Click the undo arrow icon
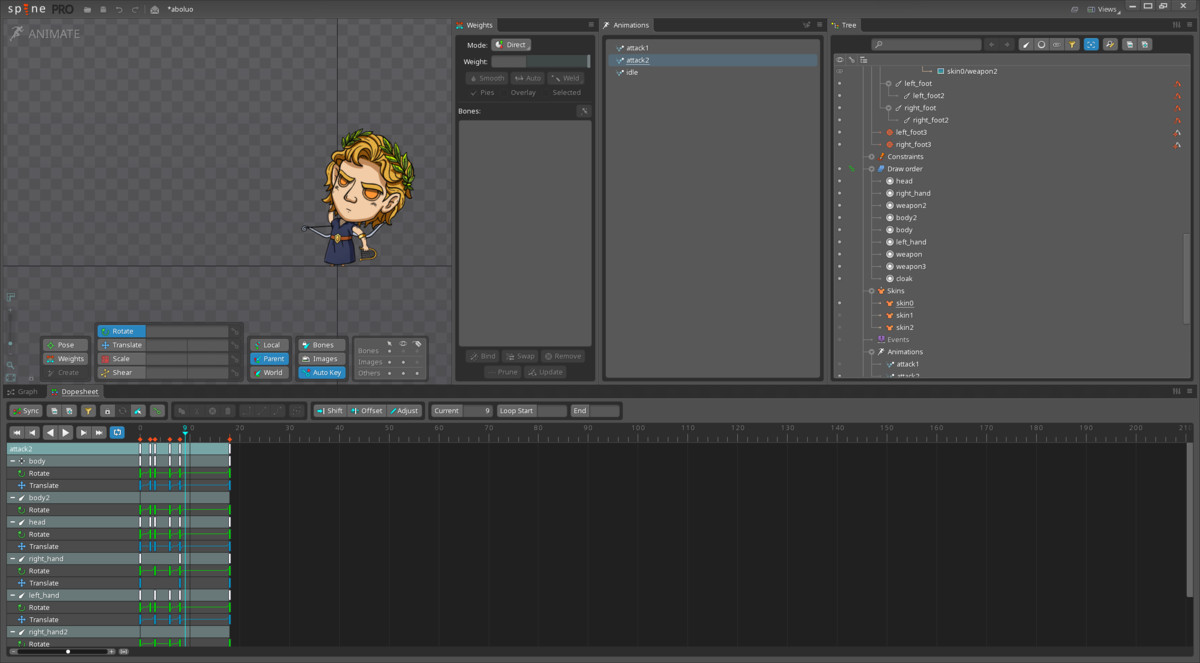 pyautogui.click(x=119, y=9)
